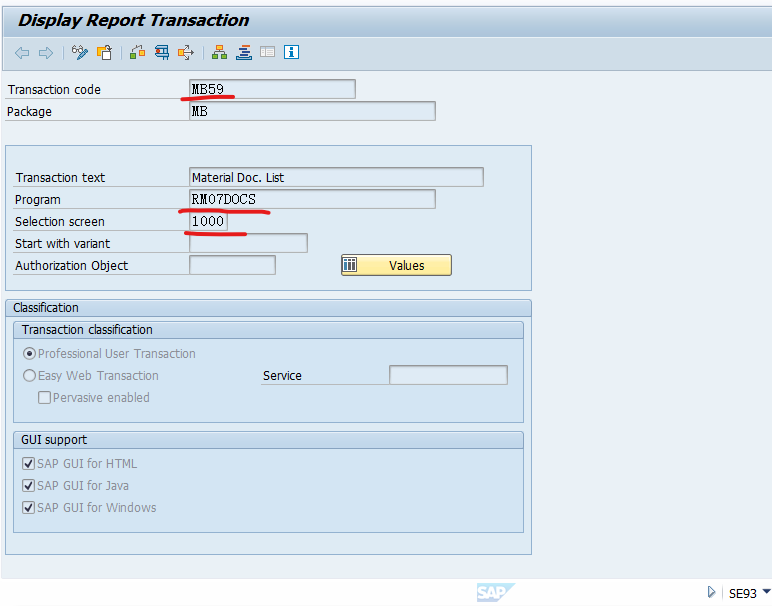The height and width of the screenshot is (606, 772).
Task: Click the Transaction code field MB59
Action: click(272, 89)
